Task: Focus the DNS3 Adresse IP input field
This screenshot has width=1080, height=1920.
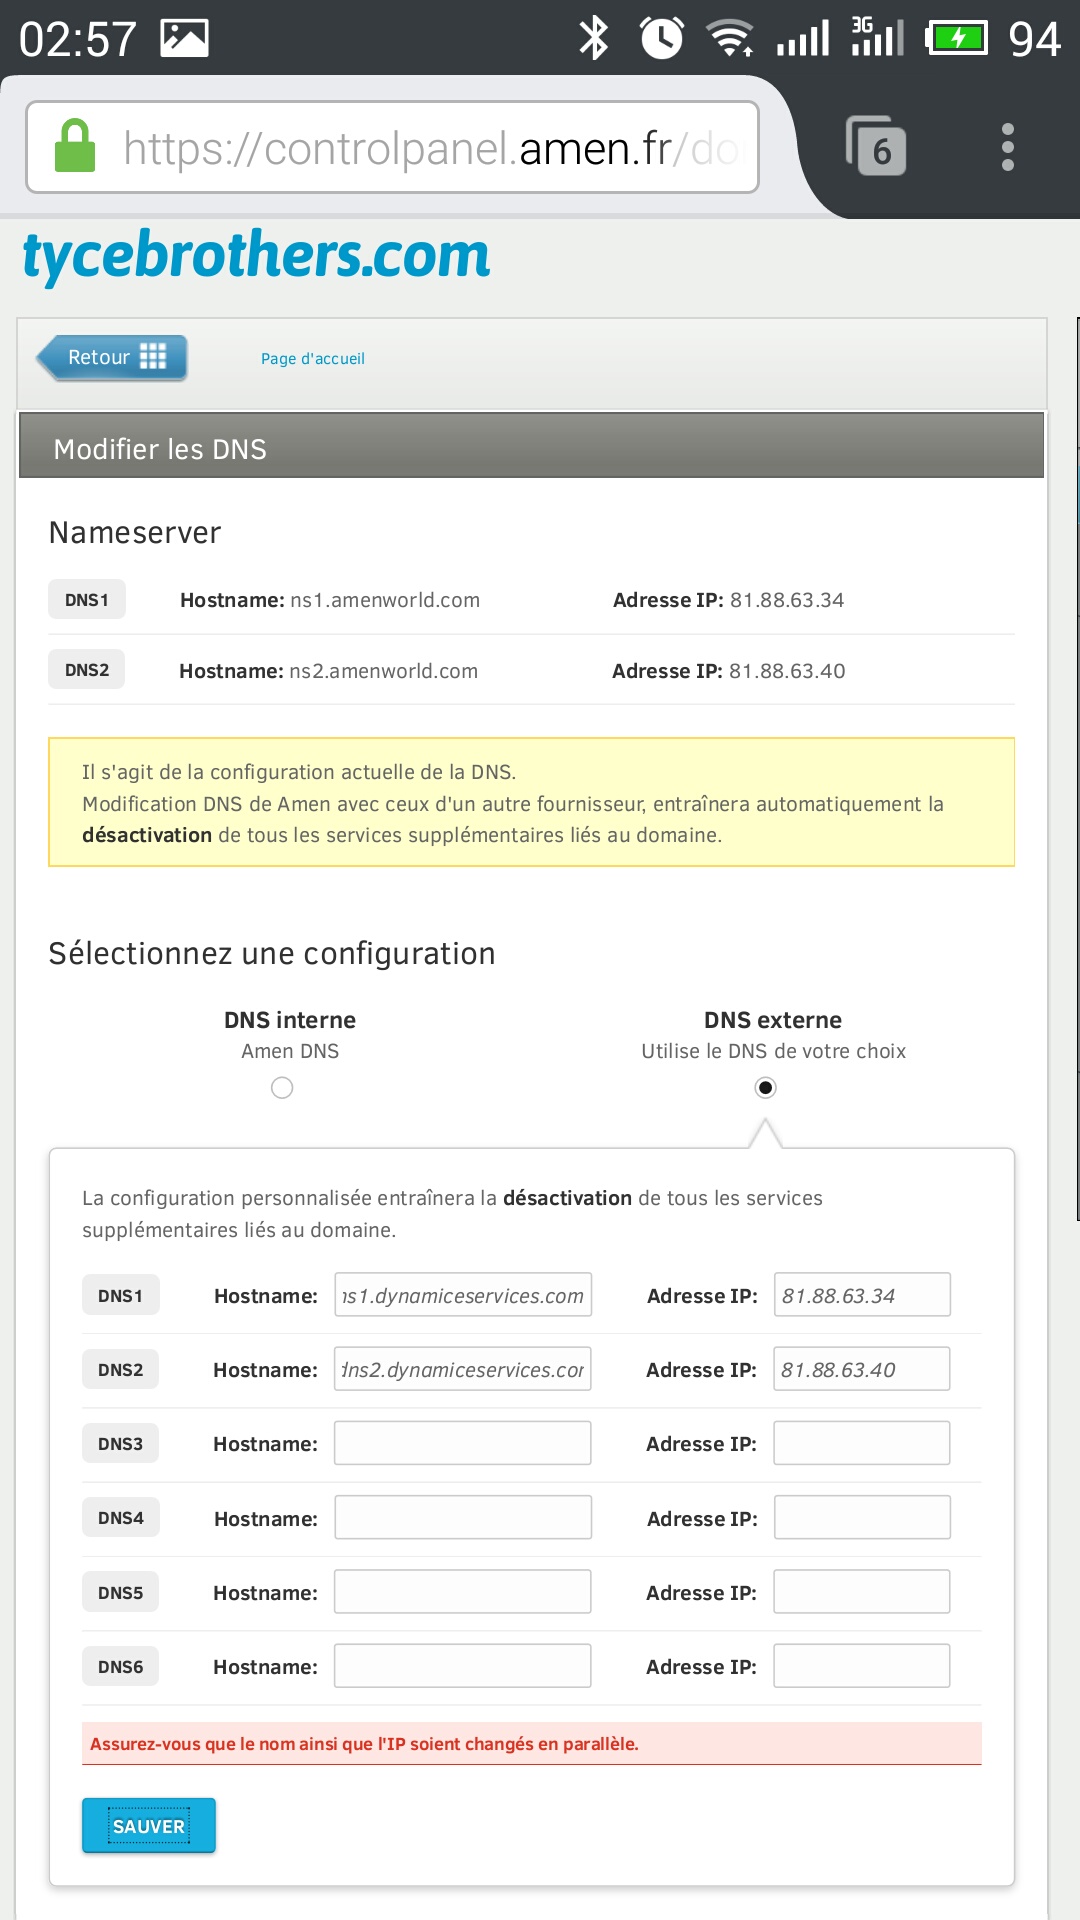Action: [x=862, y=1443]
